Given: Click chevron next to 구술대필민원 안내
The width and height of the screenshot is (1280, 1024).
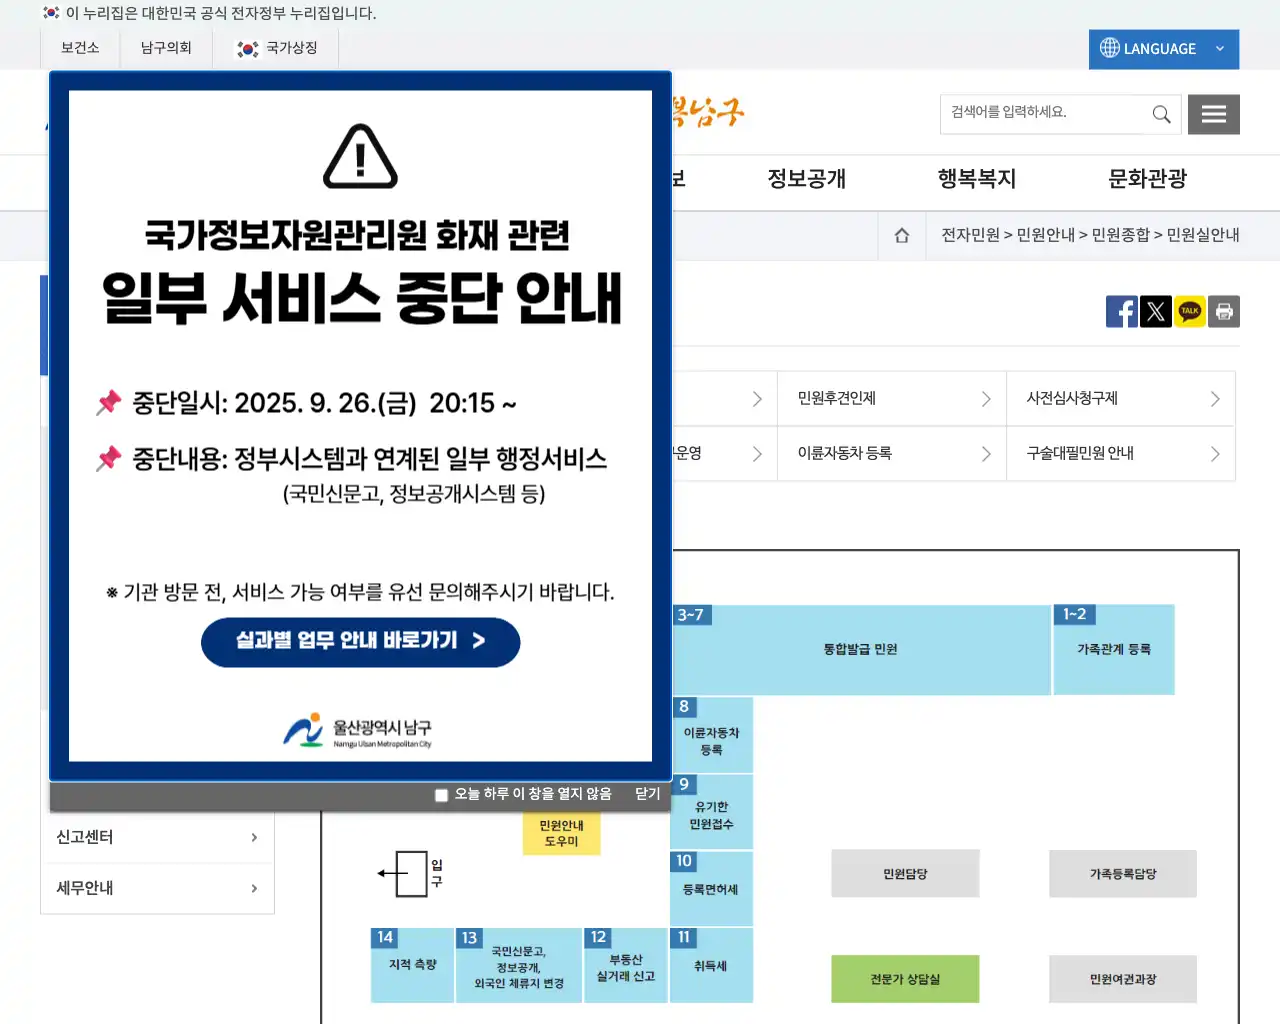Looking at the screenshot, I should (x=1215, y=454).
